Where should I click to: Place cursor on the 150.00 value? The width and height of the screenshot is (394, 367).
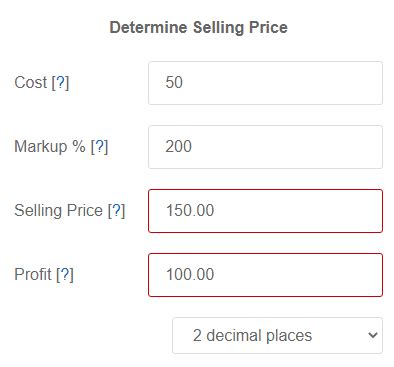click(x=190, y=210)
